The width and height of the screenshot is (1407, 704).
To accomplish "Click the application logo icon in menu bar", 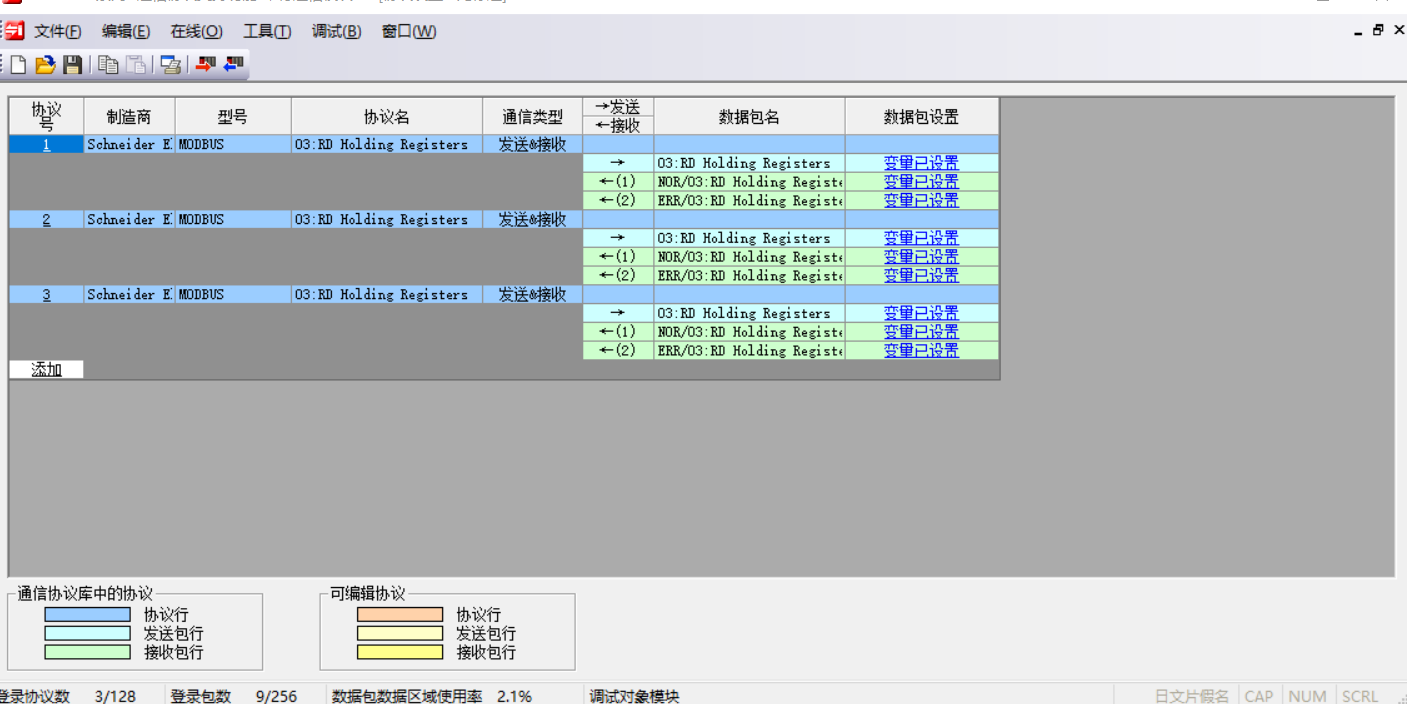I will [x=13, y=31].
